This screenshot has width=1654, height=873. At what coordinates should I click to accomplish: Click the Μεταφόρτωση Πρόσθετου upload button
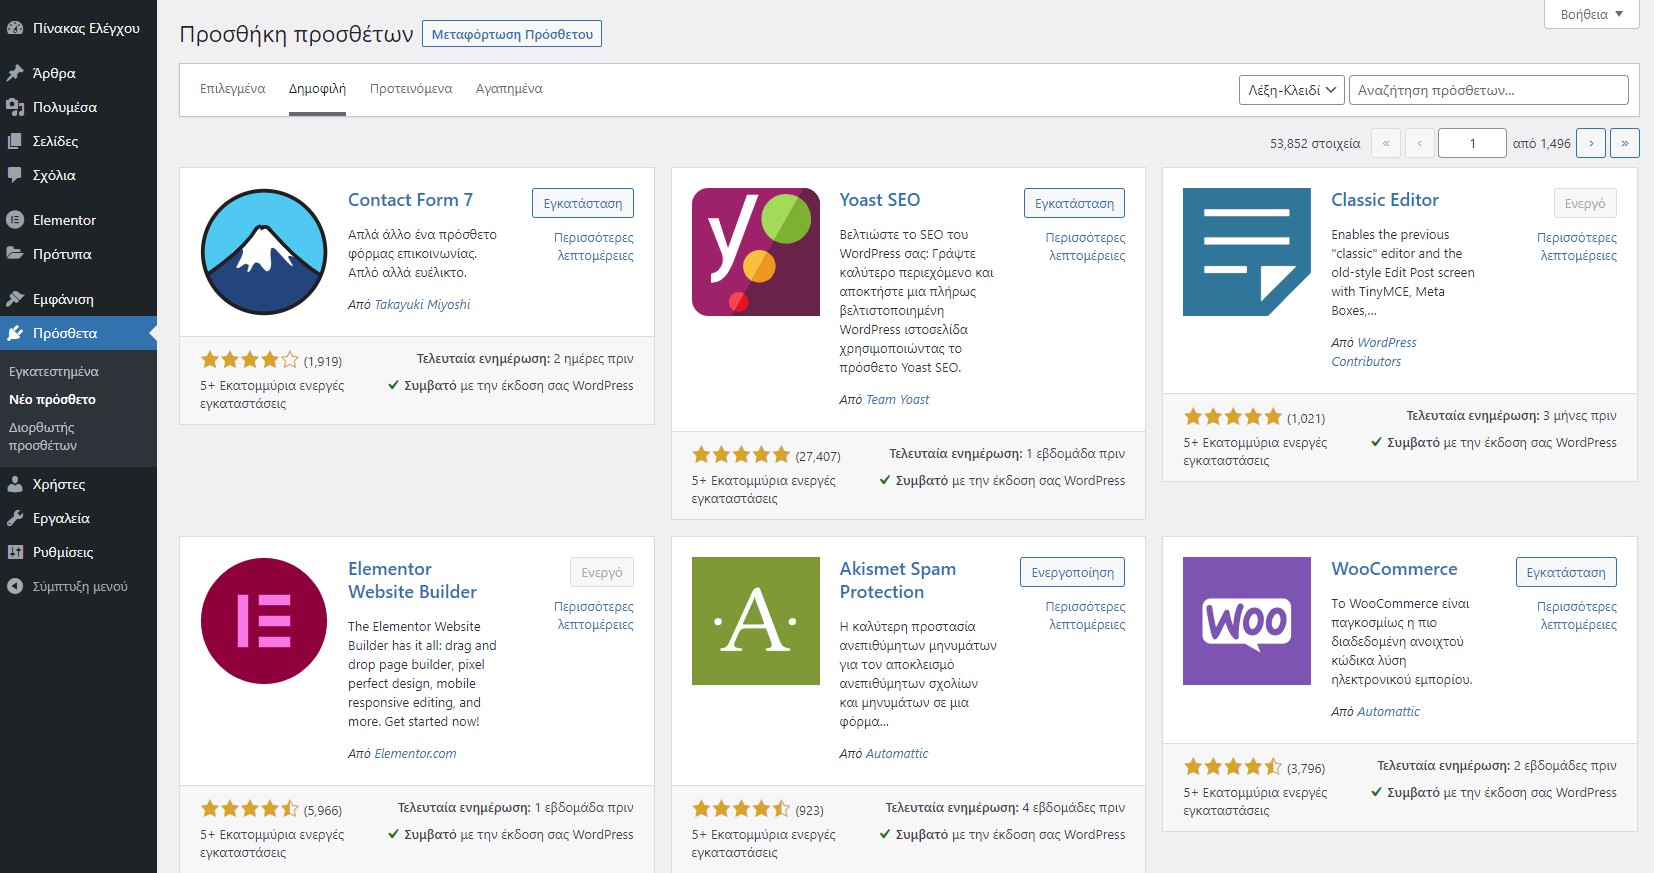tap(512, 34)
